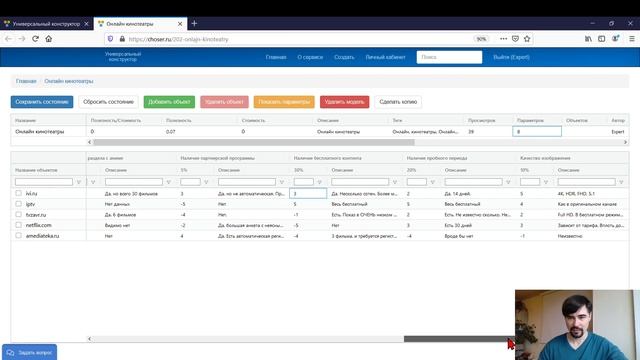640x360 pixels.
Task: Change the 90% page zoom indicator
Action: [x=482, y=39]
